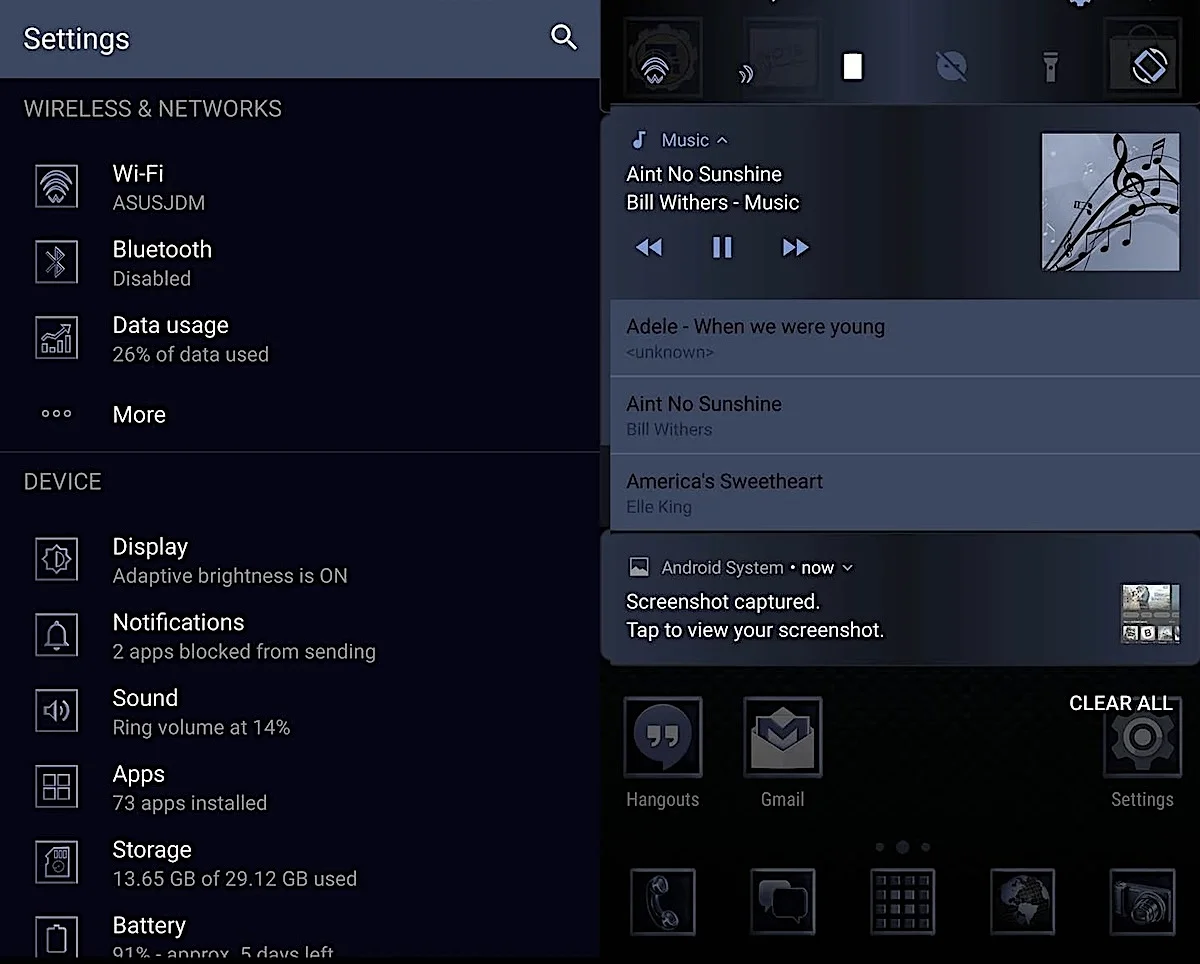Viewport: 1200px width, 964px height.
Task: Open the Browser globe dock icon
Action: coord(1022,901)
